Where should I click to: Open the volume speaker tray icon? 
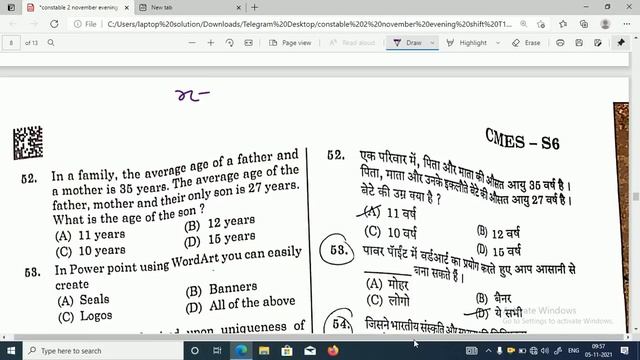tap(544, 351)
